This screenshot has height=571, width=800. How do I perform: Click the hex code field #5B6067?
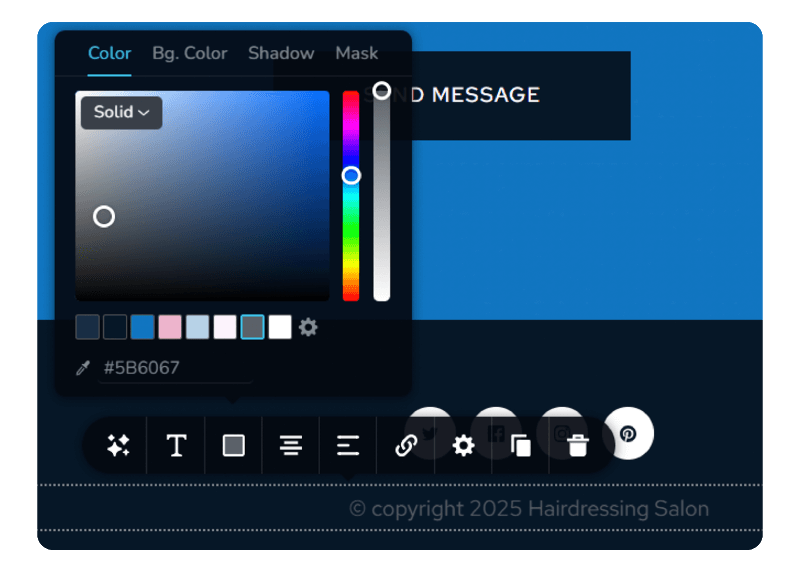175,368
